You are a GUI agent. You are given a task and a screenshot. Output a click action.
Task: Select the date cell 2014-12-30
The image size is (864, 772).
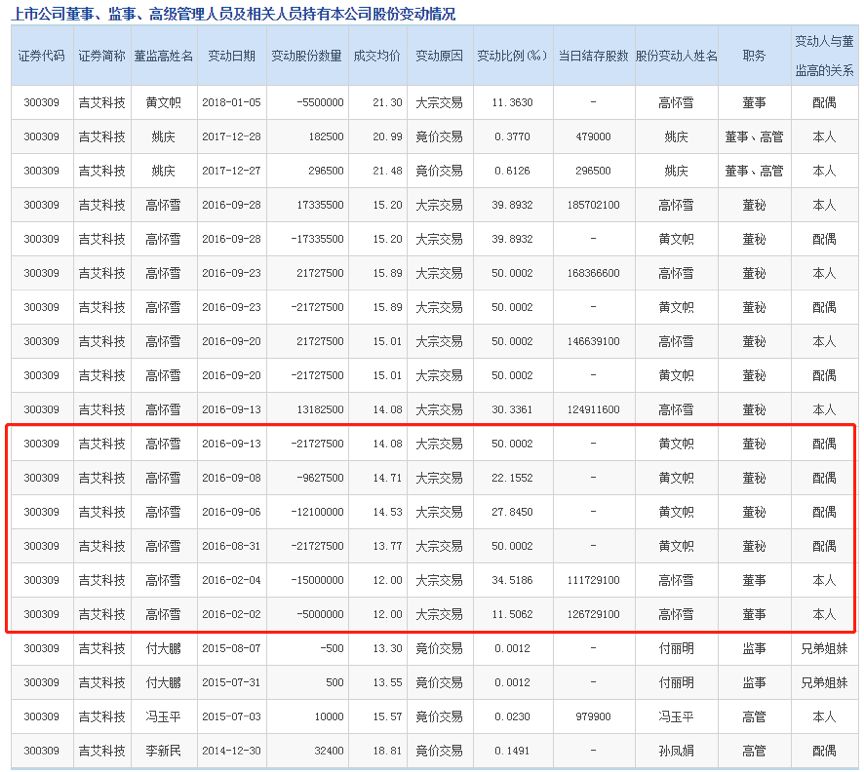[232, 750]
